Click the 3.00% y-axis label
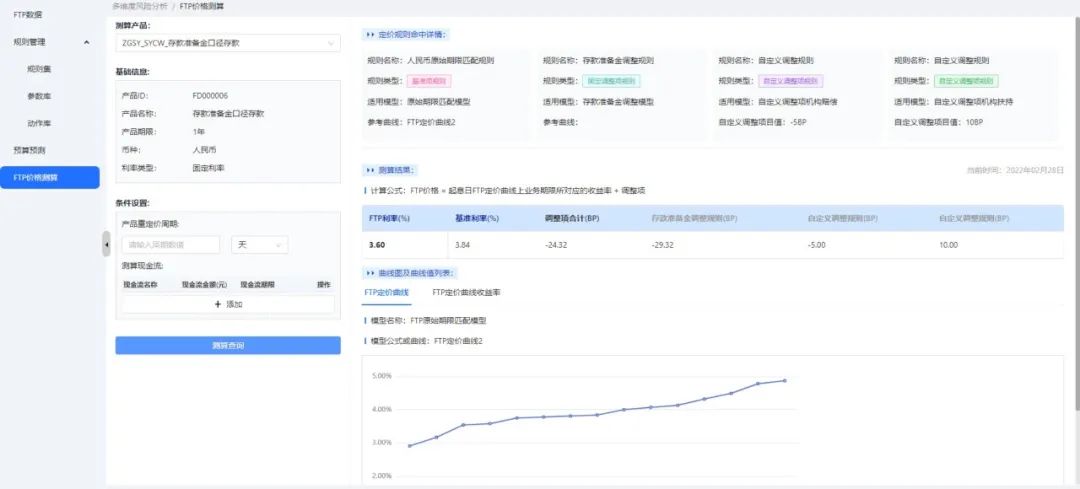Image resolution: width=1080 pixels, height=489 pixels. click(x=382, y=442)
